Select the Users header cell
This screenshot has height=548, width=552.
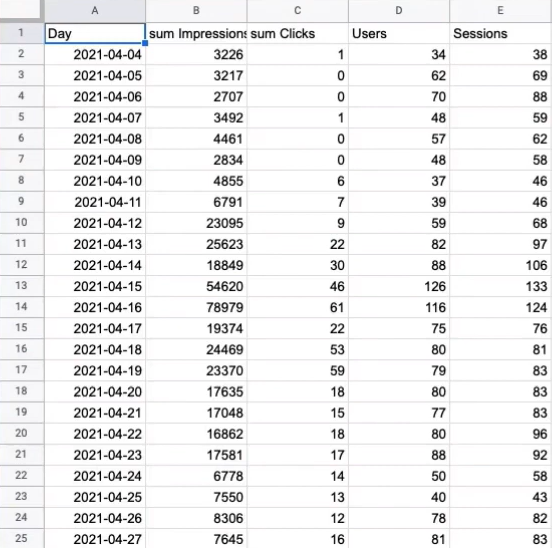click(399, 34)
